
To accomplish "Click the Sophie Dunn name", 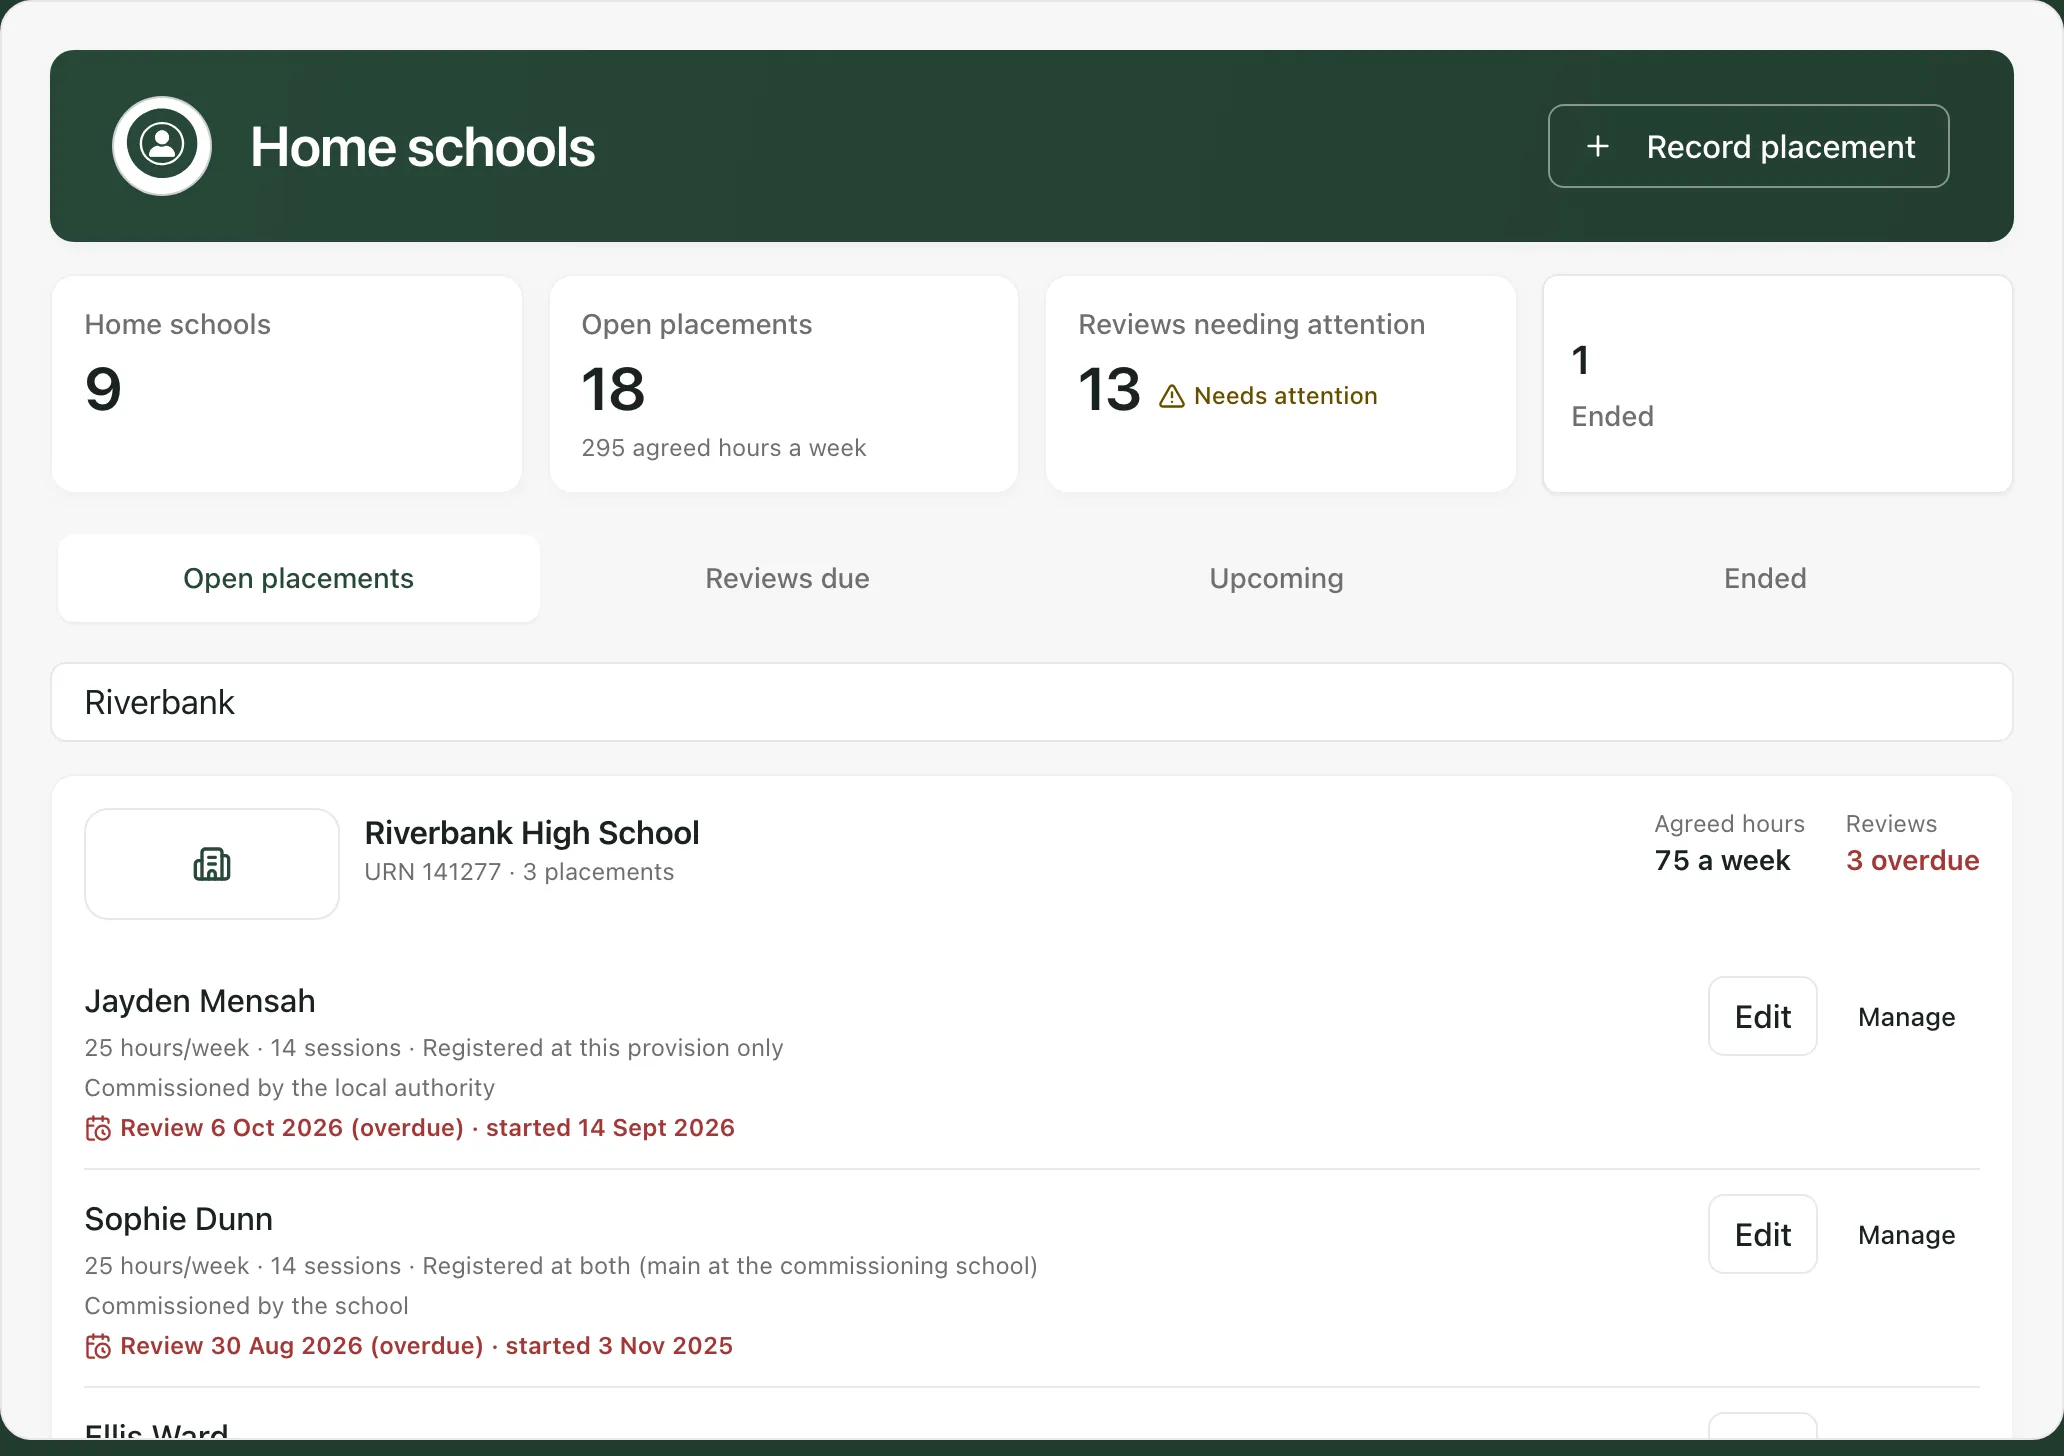I will (179, 1219).
